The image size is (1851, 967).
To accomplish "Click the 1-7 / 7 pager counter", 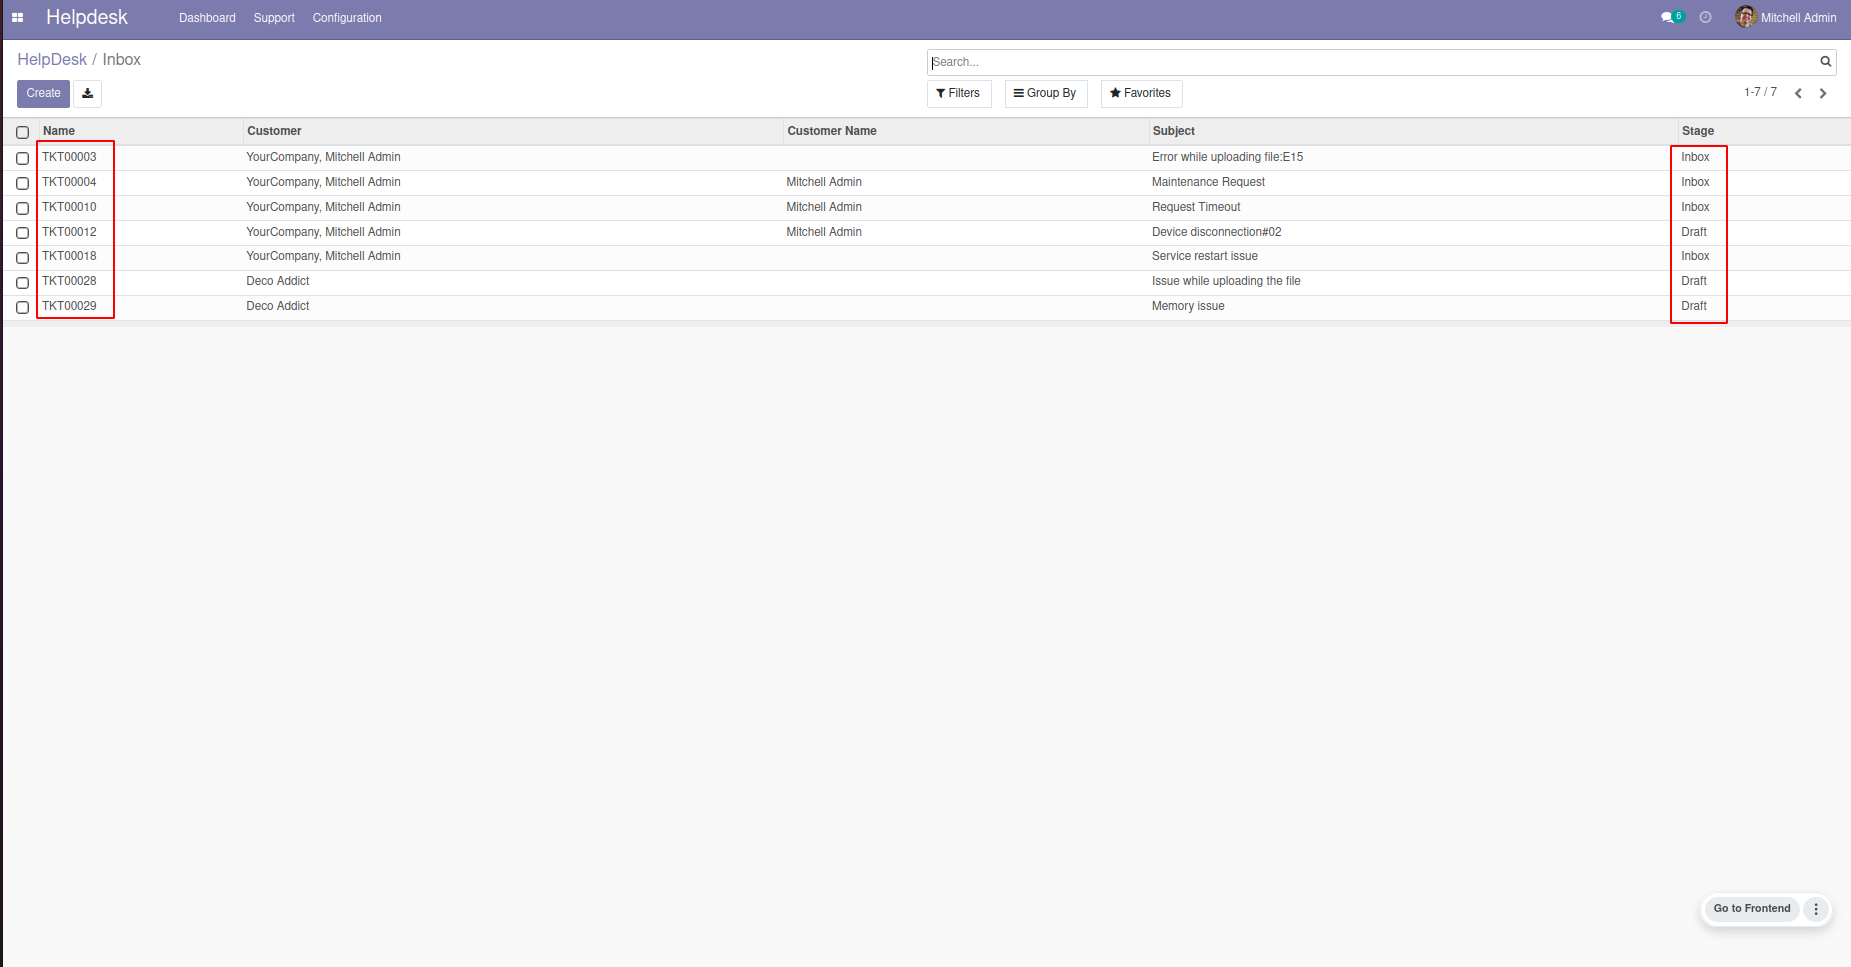I will pos(1760,92).
